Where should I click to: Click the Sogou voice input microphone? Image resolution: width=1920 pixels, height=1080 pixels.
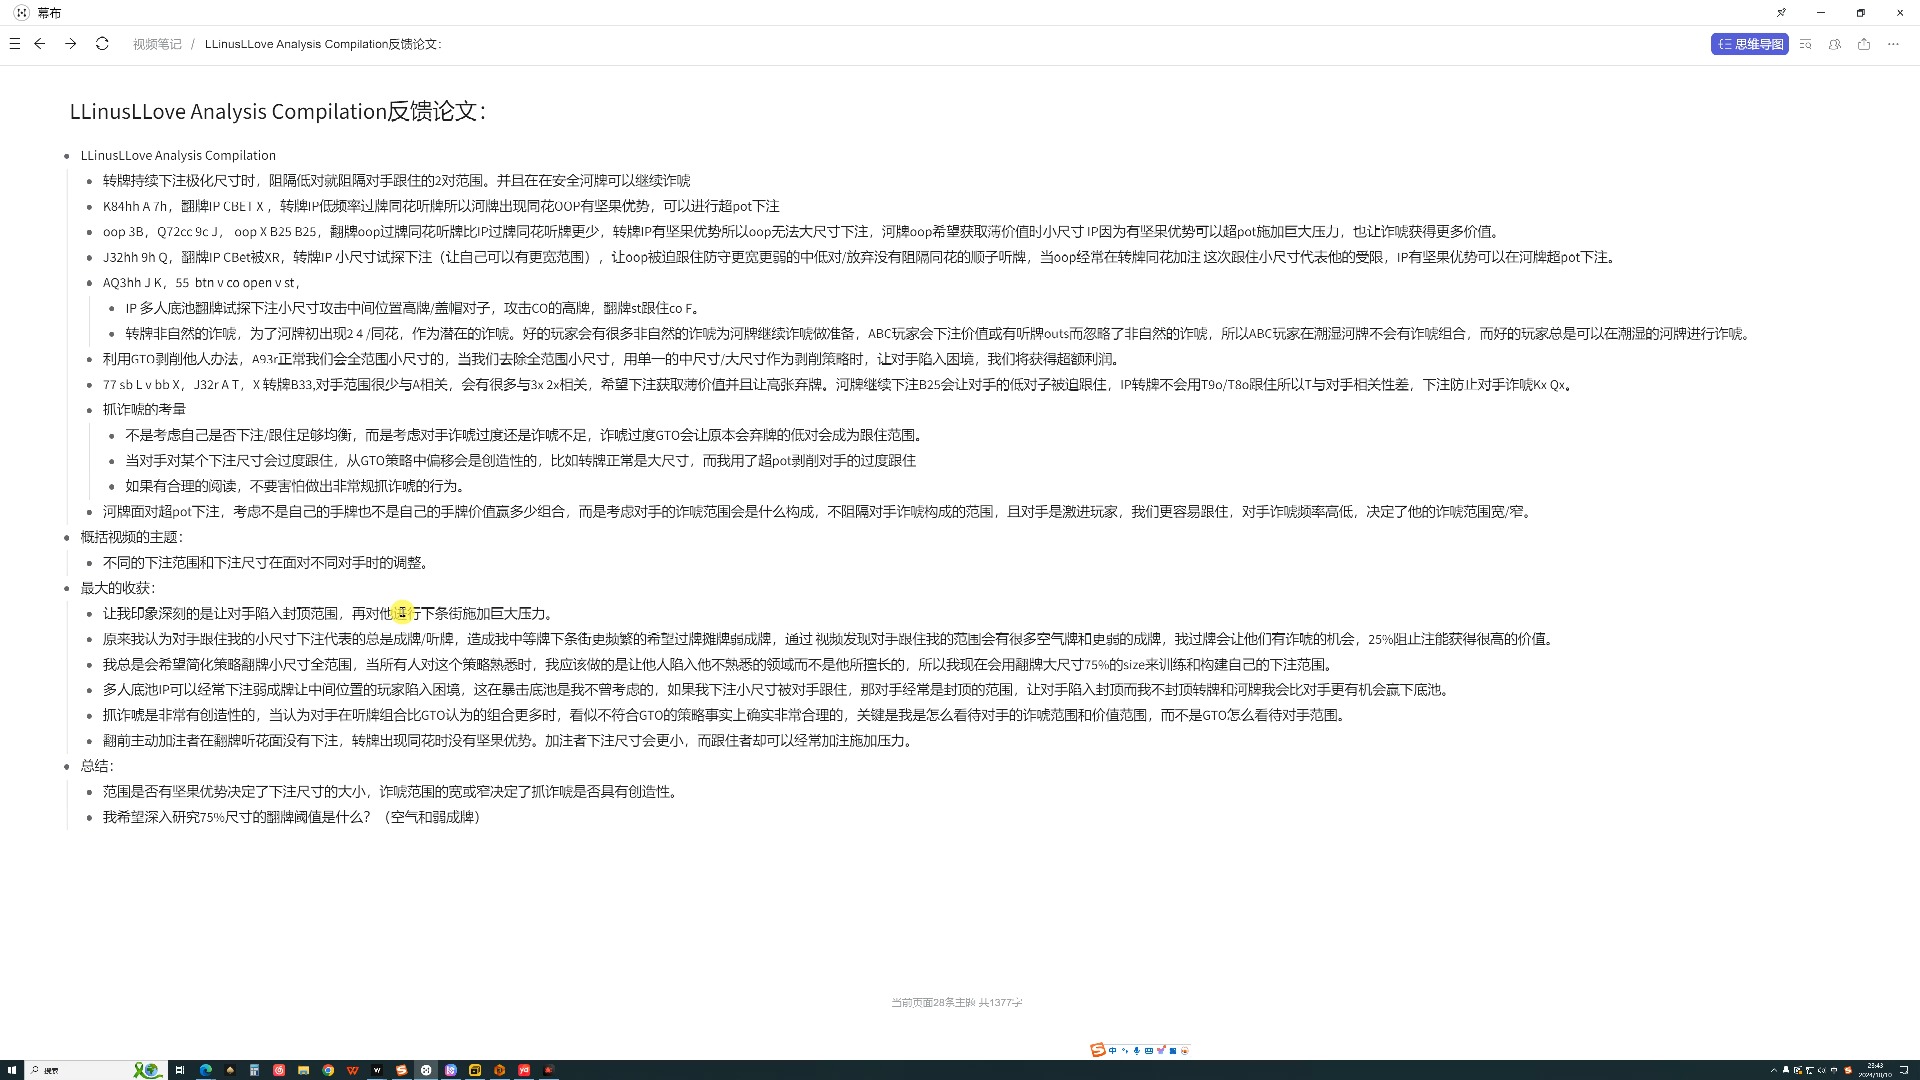(x=1137, y=1051)
